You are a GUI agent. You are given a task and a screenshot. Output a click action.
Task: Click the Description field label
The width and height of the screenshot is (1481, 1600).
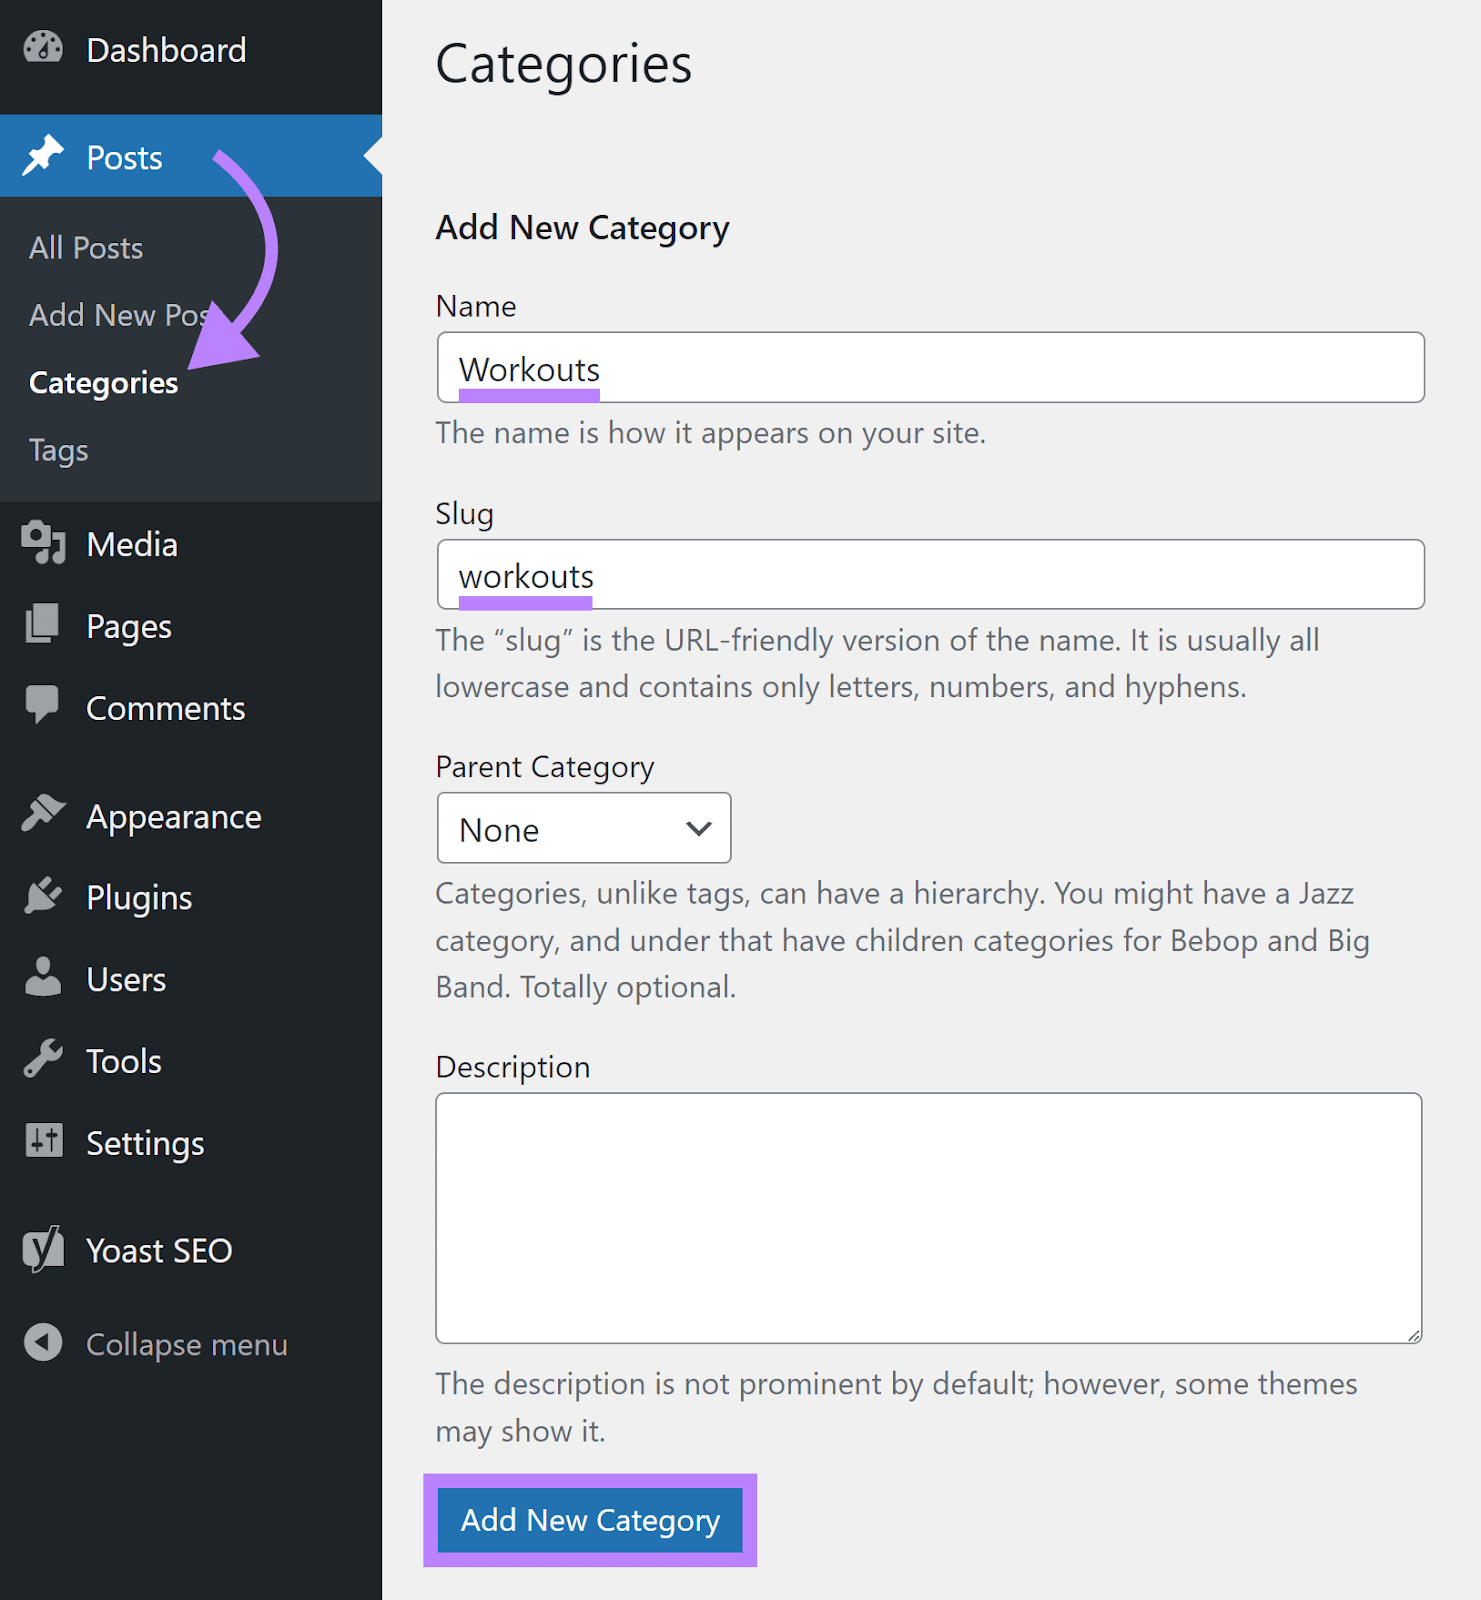pyautogui.click(x=513, y=1068)
